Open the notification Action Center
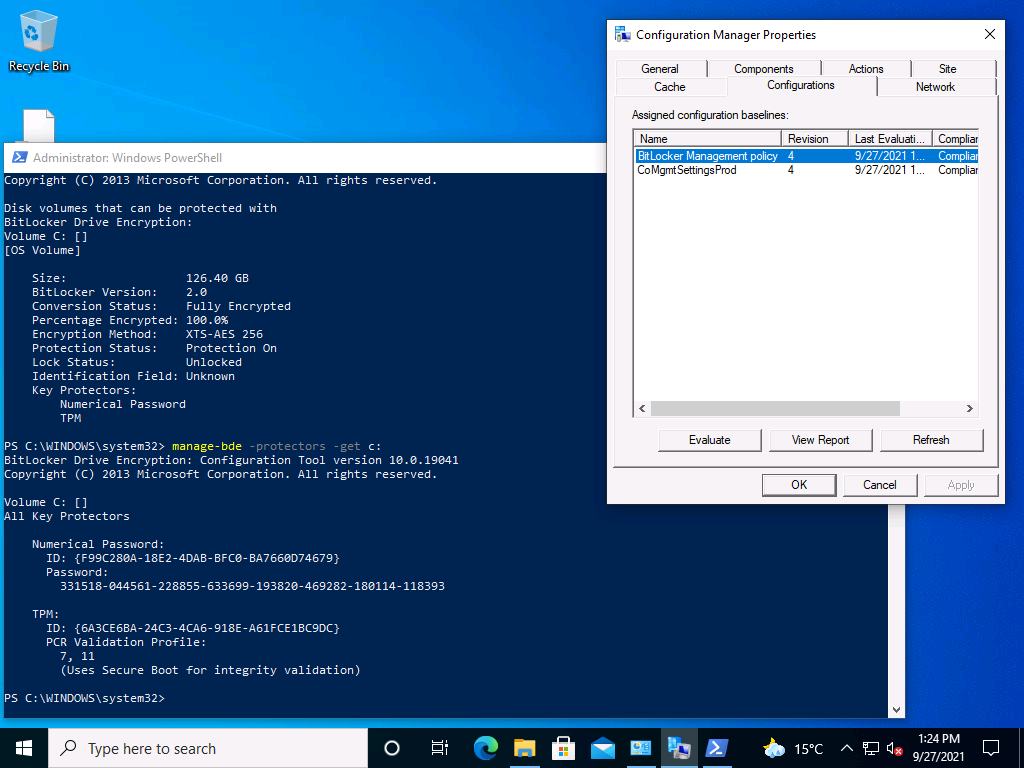Screen dimensions: 1024x768 (x=991, y=748)
